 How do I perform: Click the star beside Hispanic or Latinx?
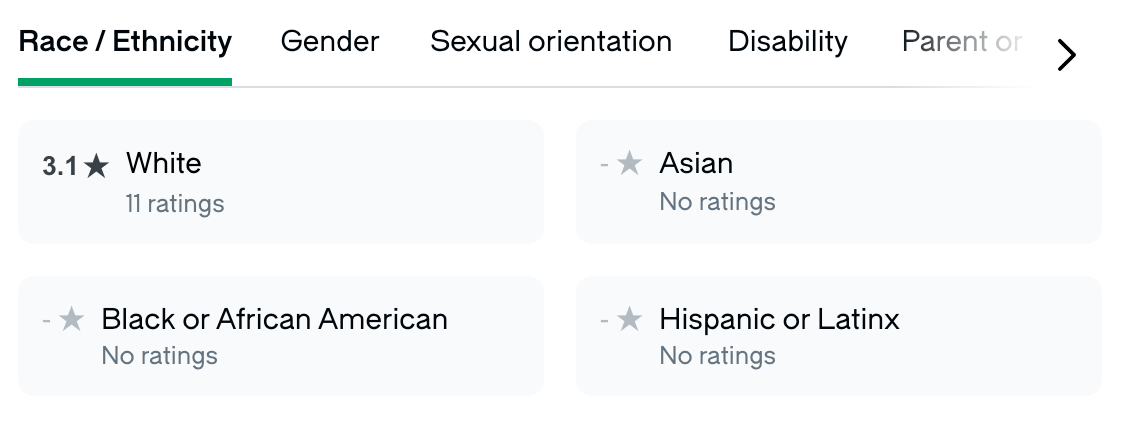(x=629, y=320)
